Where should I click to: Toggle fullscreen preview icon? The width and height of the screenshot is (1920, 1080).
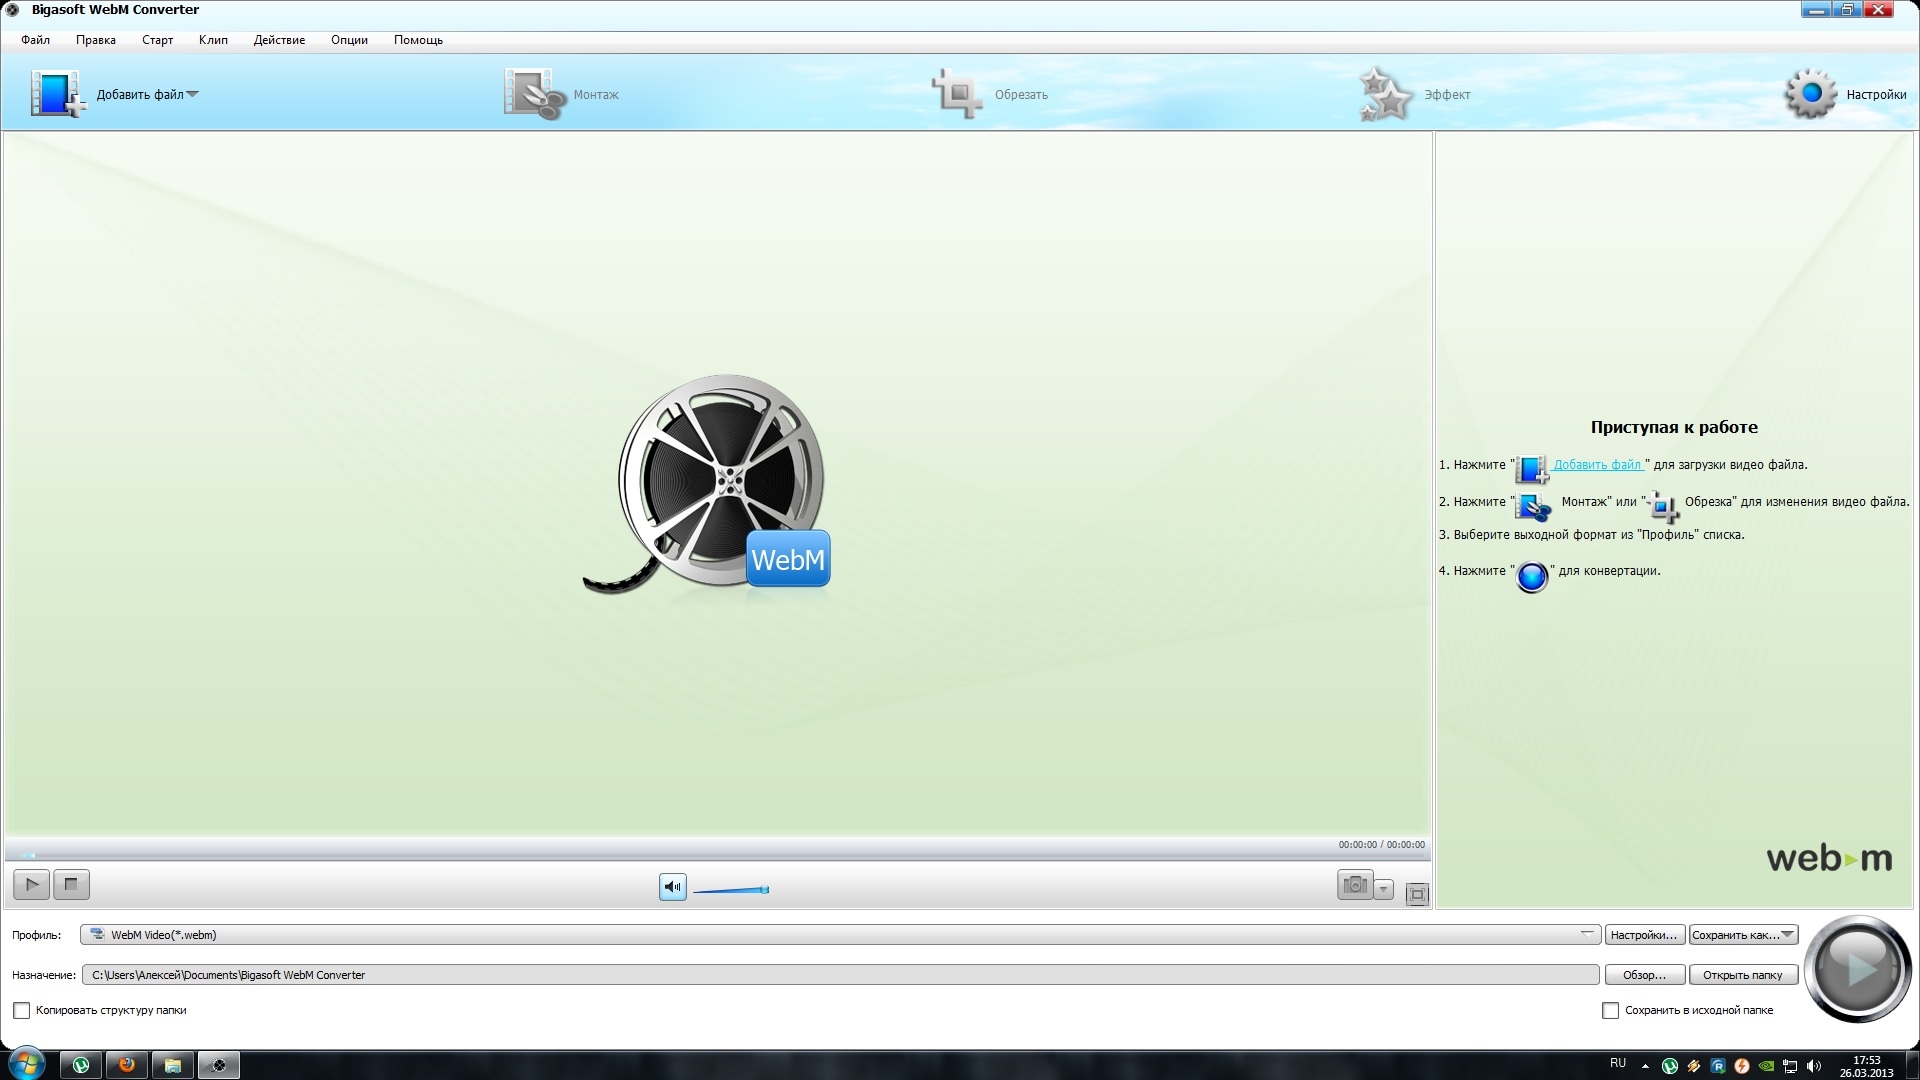coord(1417,894)
